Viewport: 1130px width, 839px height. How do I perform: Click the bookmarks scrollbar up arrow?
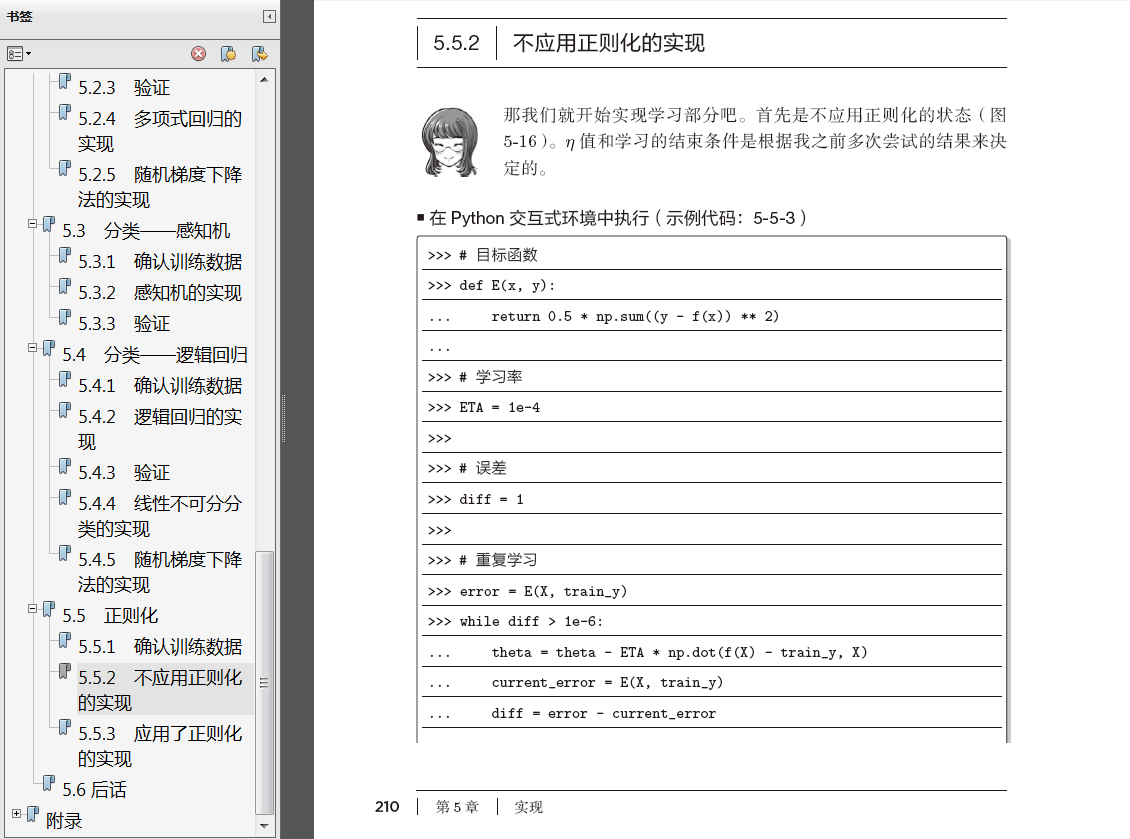pyautogui.click(x=264, y=79)
